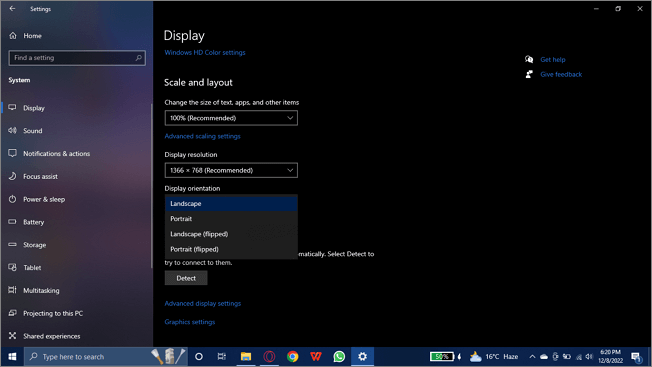Launch Google Chrome from the taskbar
The height and width of the screenshot is (367, 652).
(293, 357)
